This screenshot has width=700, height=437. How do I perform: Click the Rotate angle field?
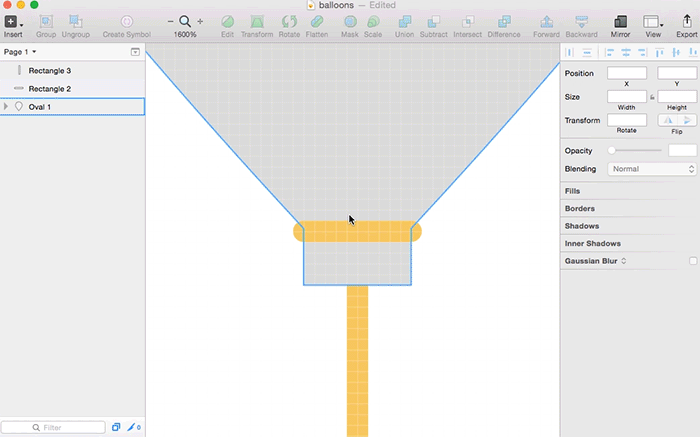627,120
